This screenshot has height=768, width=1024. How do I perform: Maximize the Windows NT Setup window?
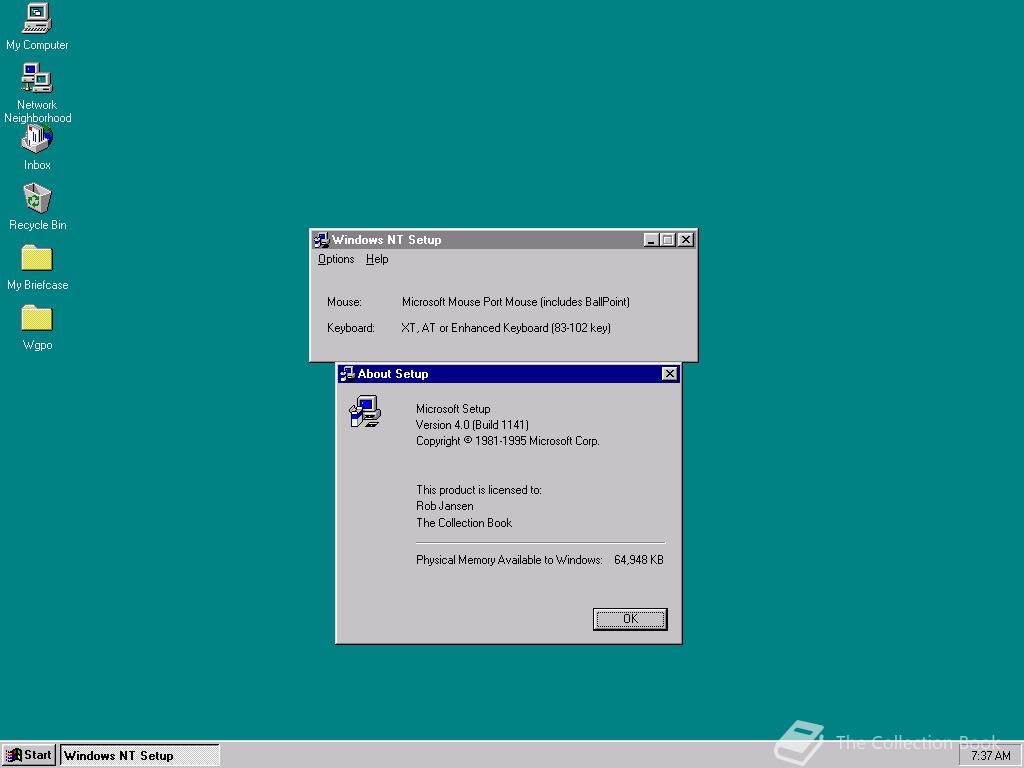667,240
